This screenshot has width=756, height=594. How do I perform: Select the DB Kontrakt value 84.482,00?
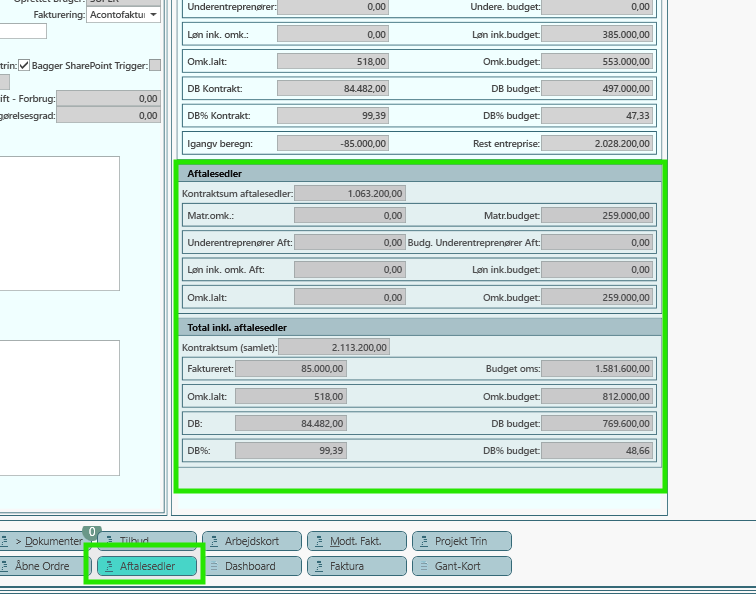(333, 88)
